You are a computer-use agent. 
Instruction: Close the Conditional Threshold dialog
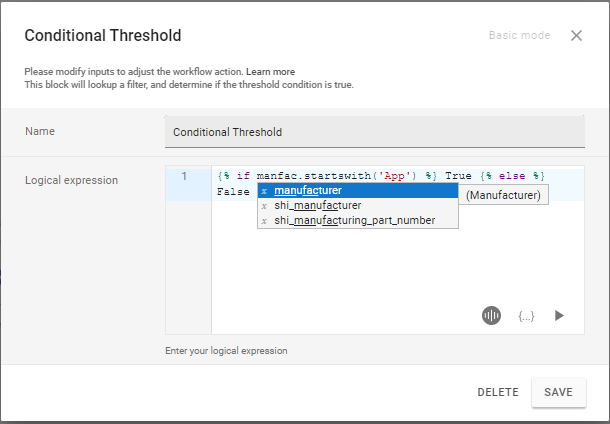point(576,36)
